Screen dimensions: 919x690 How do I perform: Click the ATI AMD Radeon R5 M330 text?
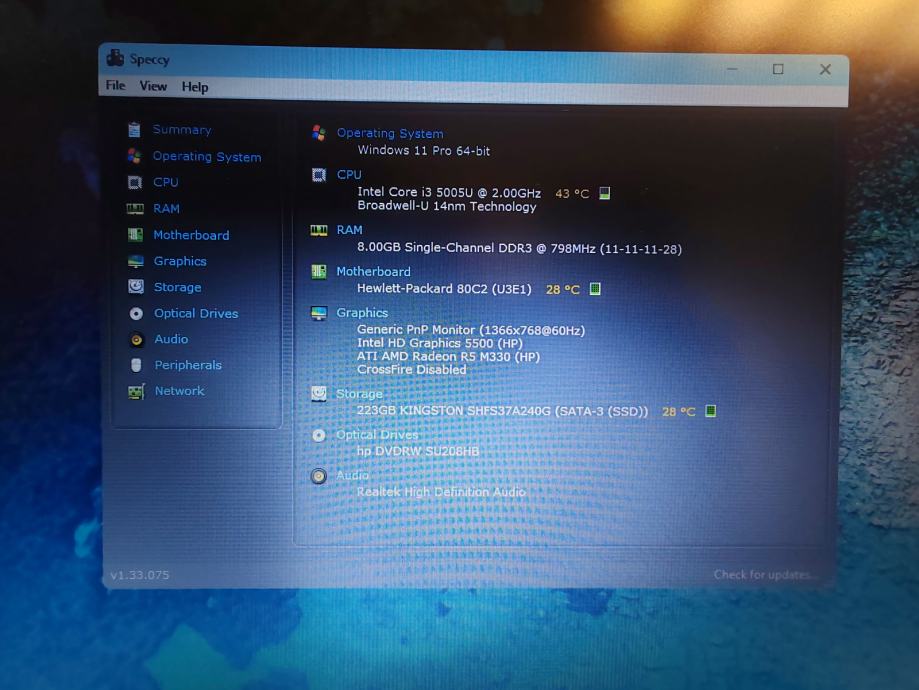pyautogui.click(x=448, y=356)
